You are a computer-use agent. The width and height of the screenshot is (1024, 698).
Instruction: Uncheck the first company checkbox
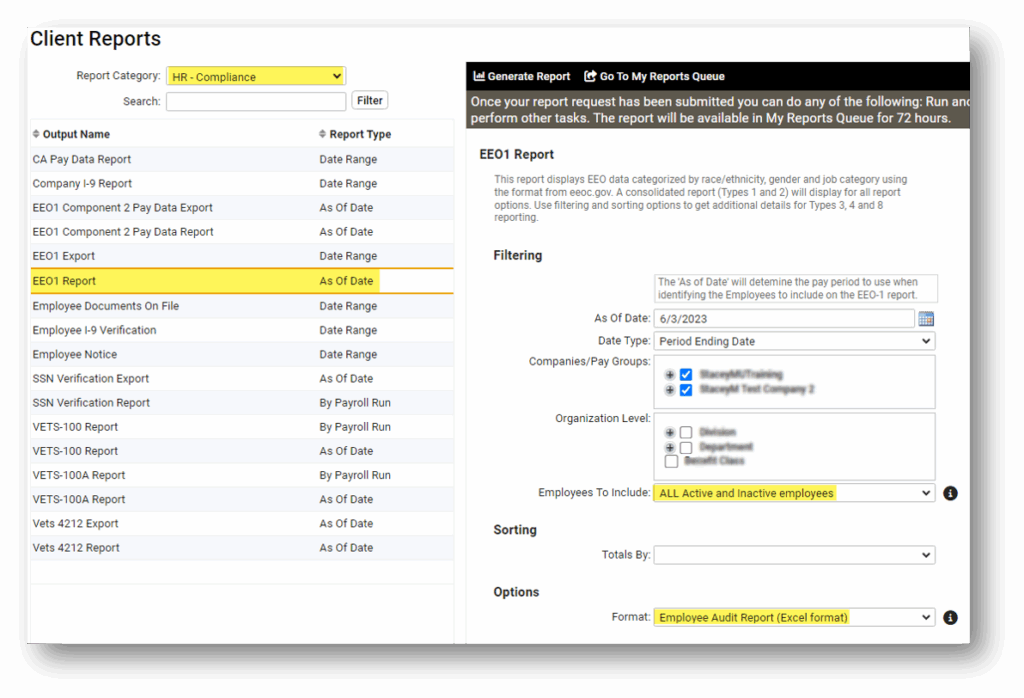(686, 374)
